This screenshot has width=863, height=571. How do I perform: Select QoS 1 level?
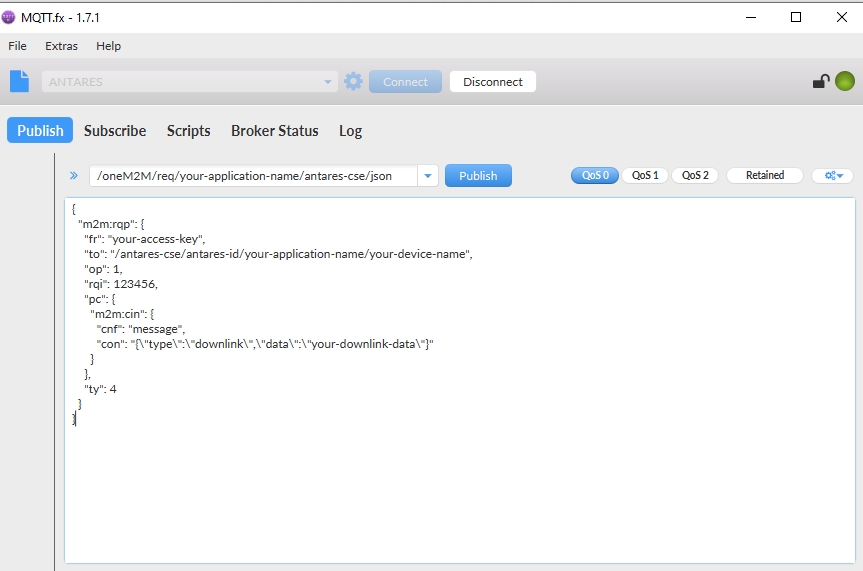pos(644,175)
